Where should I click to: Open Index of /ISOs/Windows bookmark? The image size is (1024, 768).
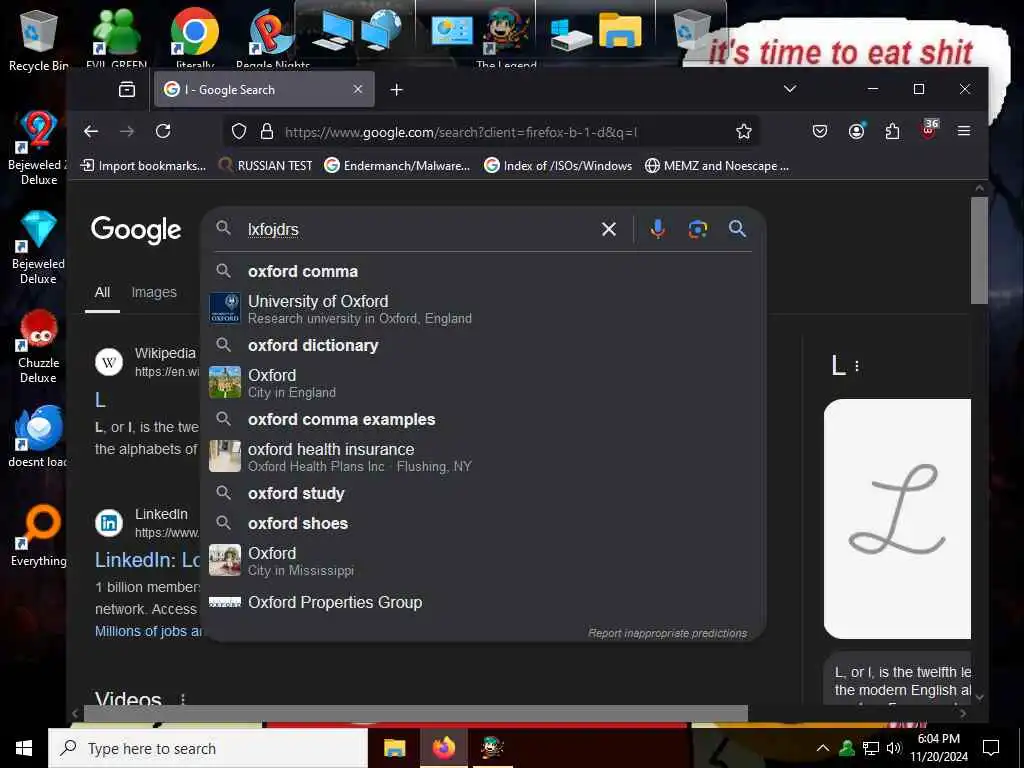(558, 166)
